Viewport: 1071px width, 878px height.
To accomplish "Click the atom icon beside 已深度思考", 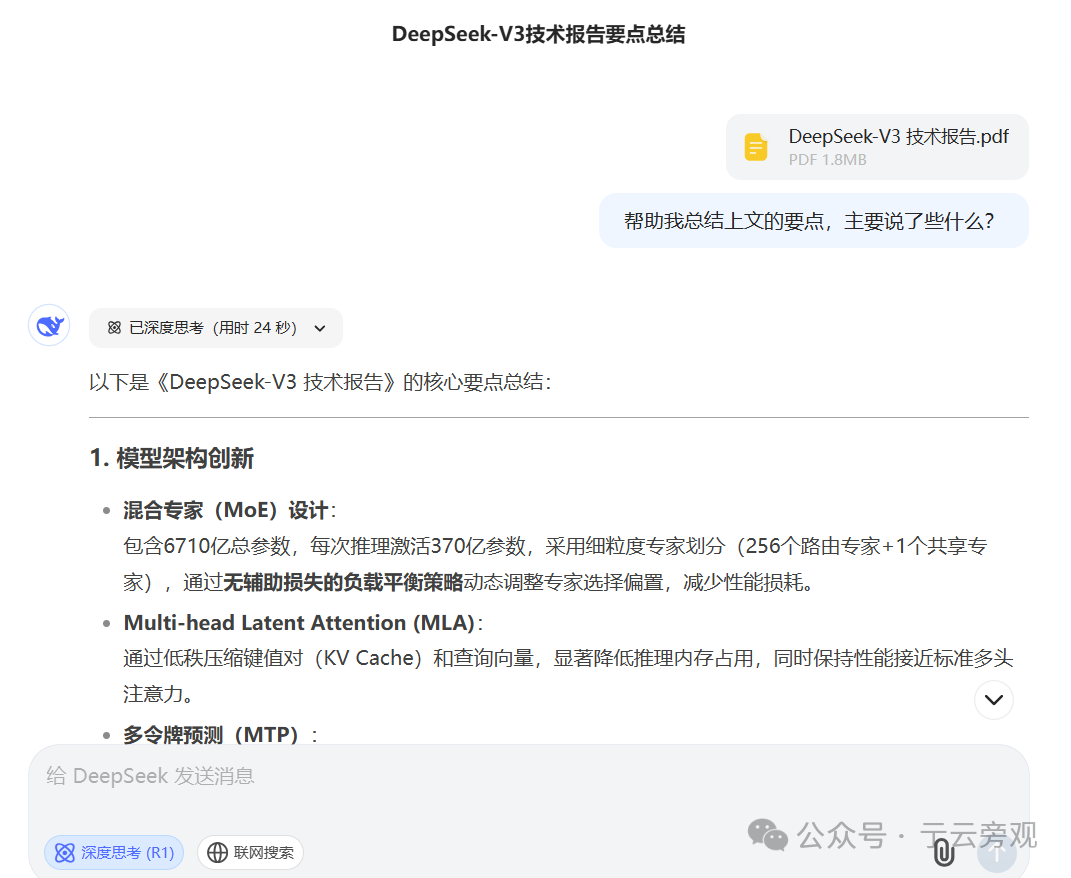I will click(x=114, y=328).
